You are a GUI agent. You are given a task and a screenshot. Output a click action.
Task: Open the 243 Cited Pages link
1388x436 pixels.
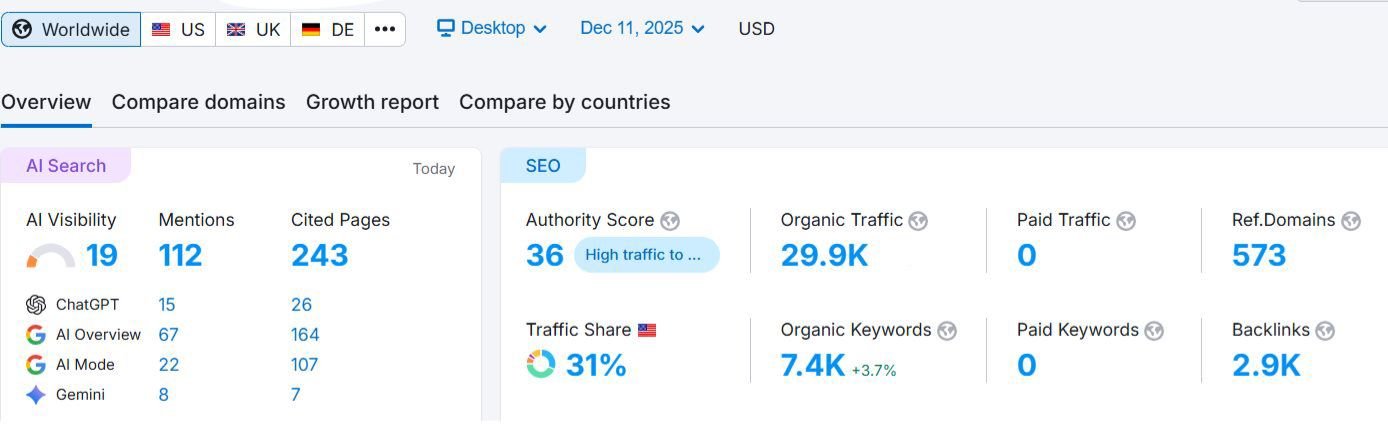319,255
